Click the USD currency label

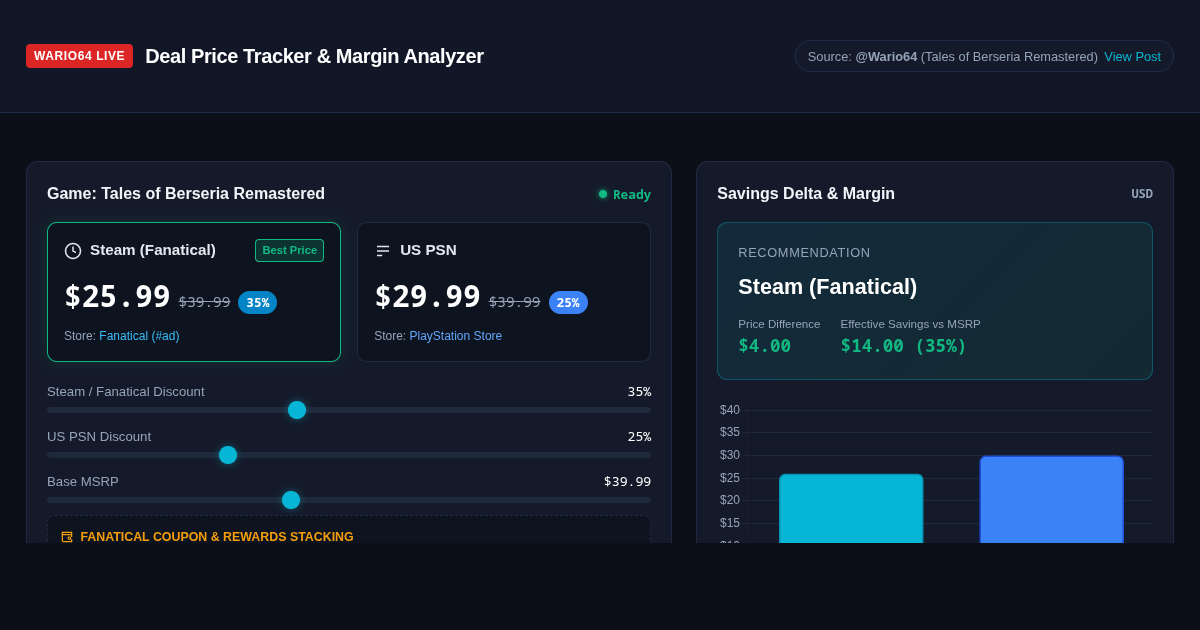pos(1142,194)
